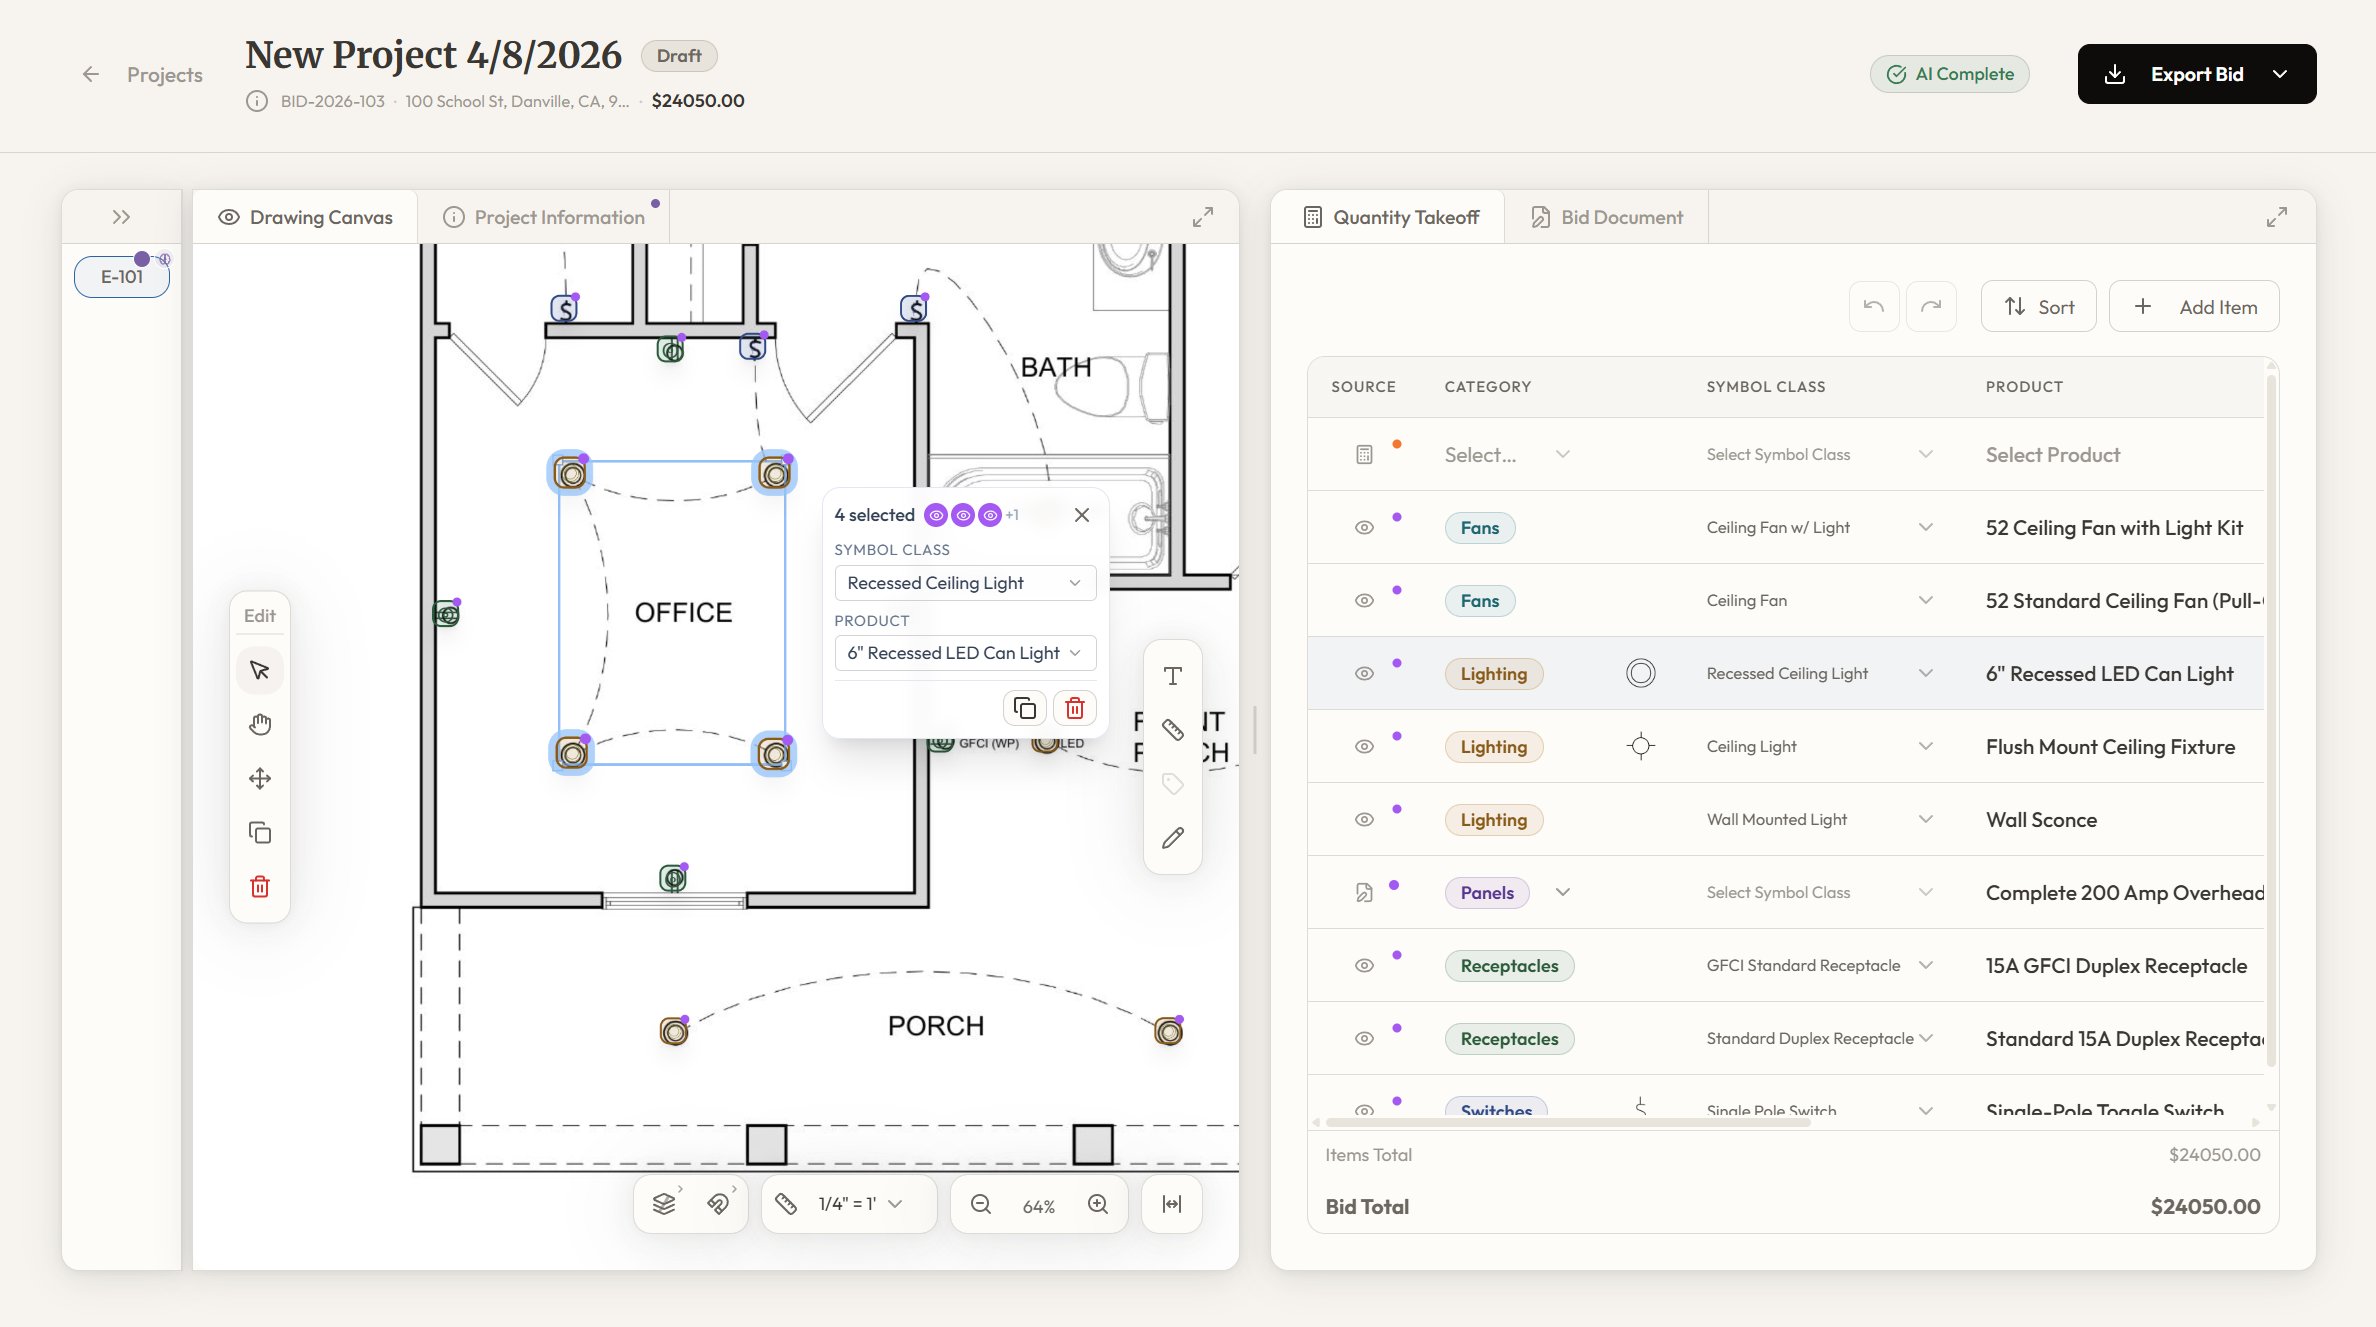
Task: Select the Measure ruler tool
Action: tap(1171, 729)
